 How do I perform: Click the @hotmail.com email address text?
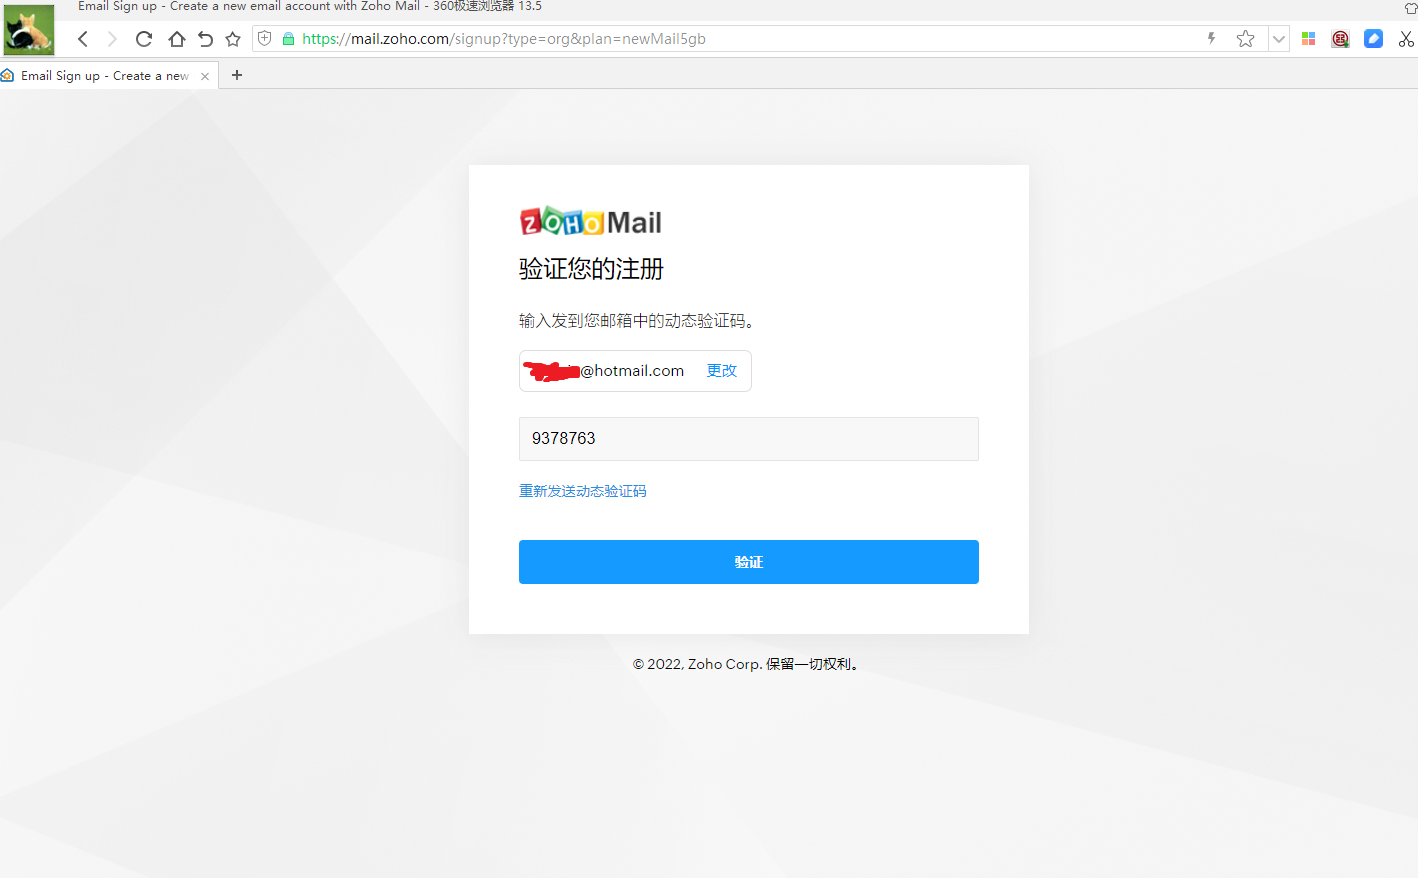[x=632, y=371]
